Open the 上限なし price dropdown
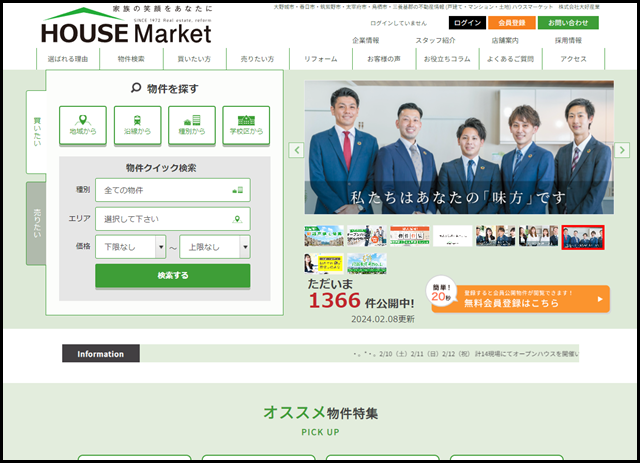Viewport: 640px width, 463px height. pyautogui.click(x=215, y=247)
